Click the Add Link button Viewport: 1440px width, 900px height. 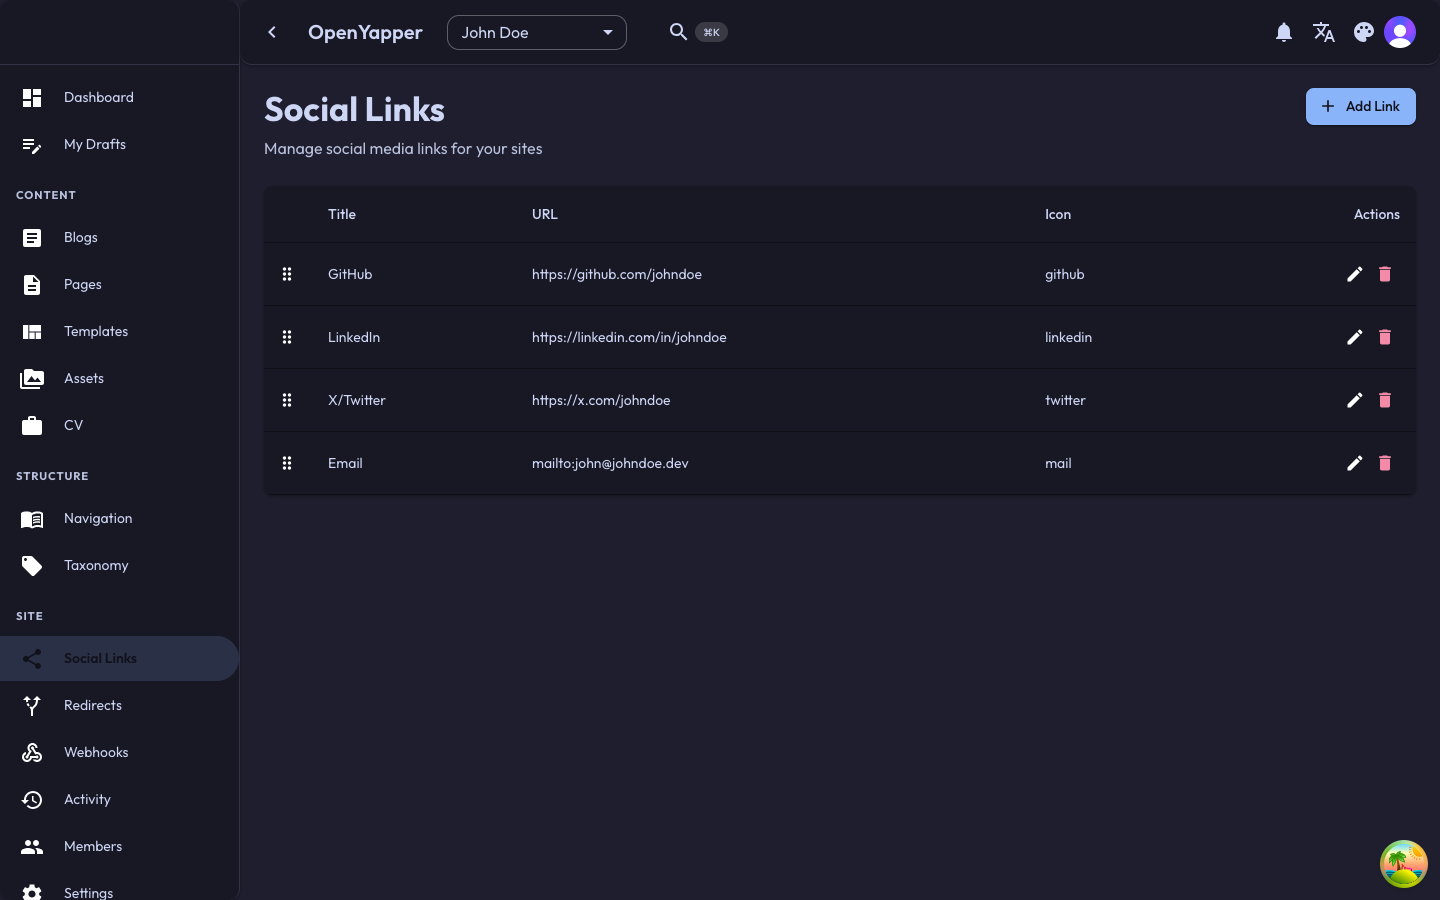tap(1361, 106)
